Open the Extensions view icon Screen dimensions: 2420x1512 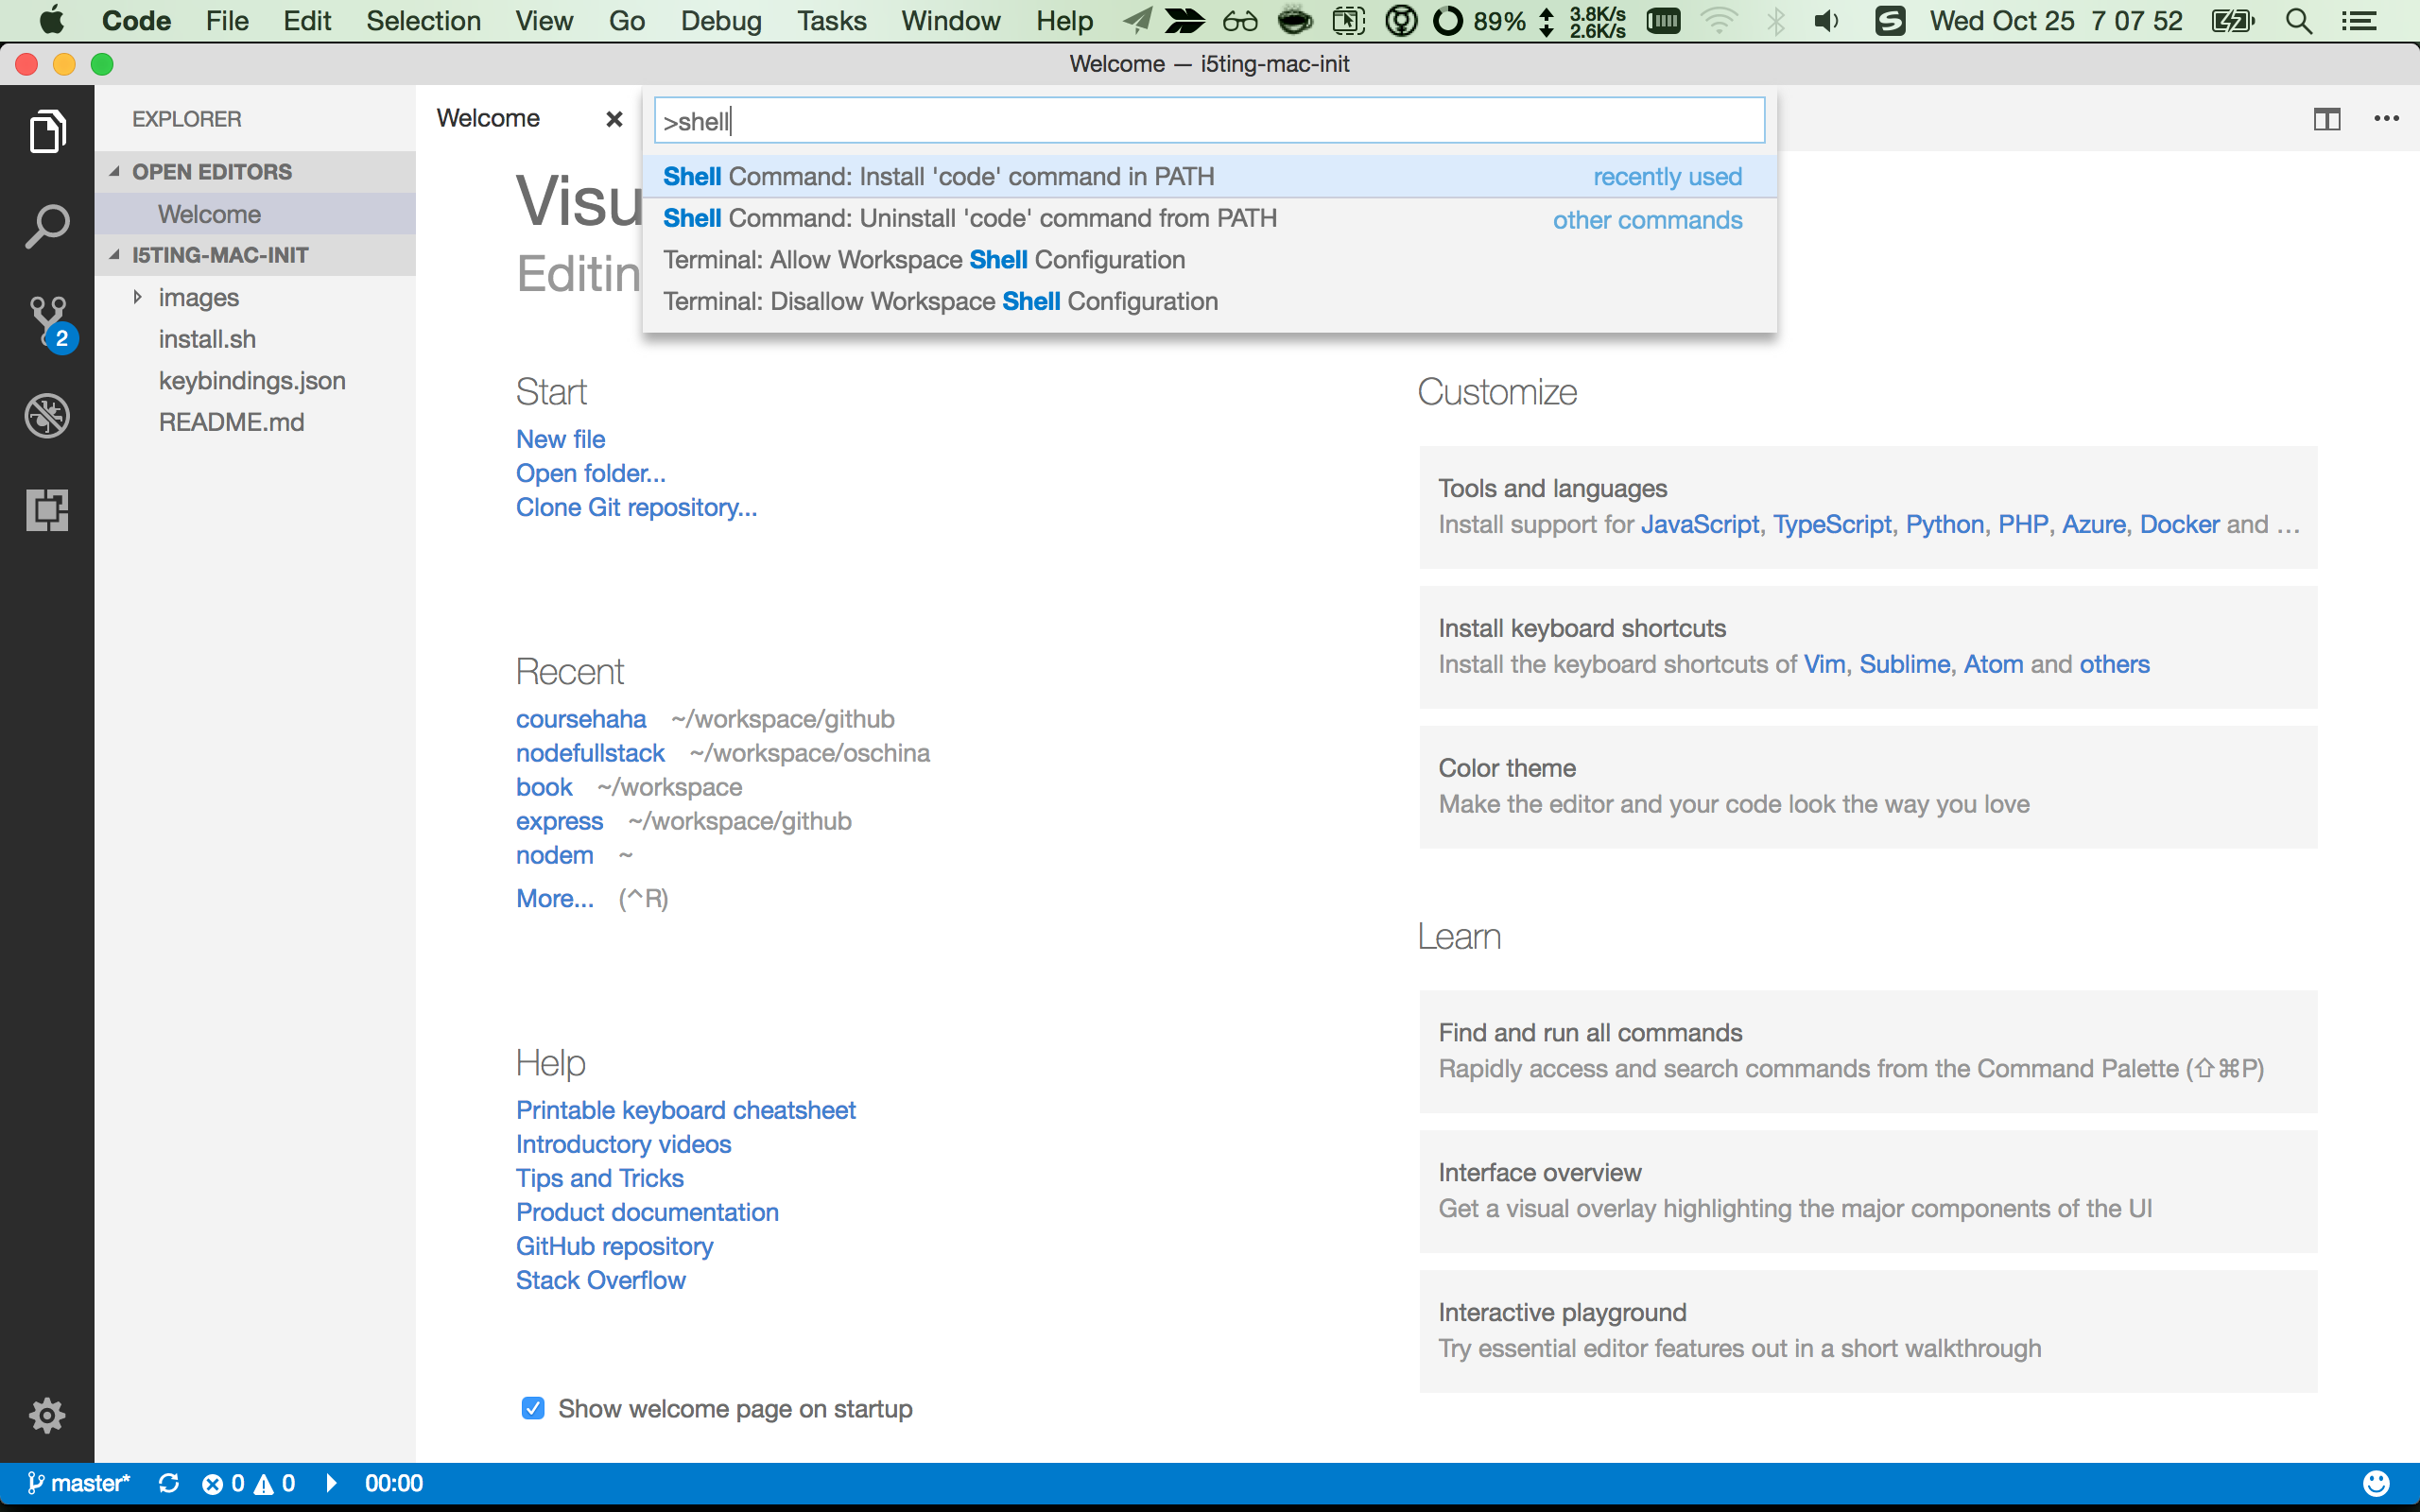click(x=47, y=510)
